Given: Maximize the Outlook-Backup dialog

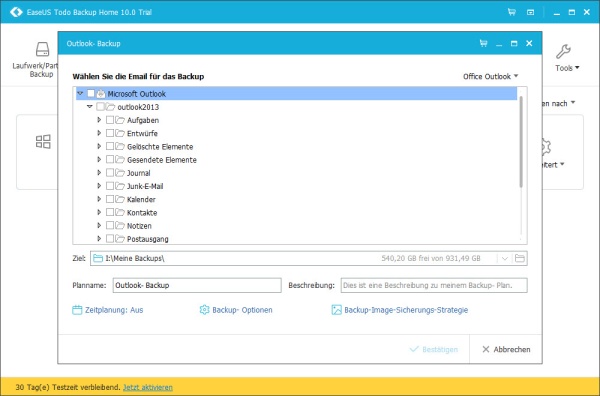Looking at the screenshot, I should pyautogui.click(x=514, y=43).
